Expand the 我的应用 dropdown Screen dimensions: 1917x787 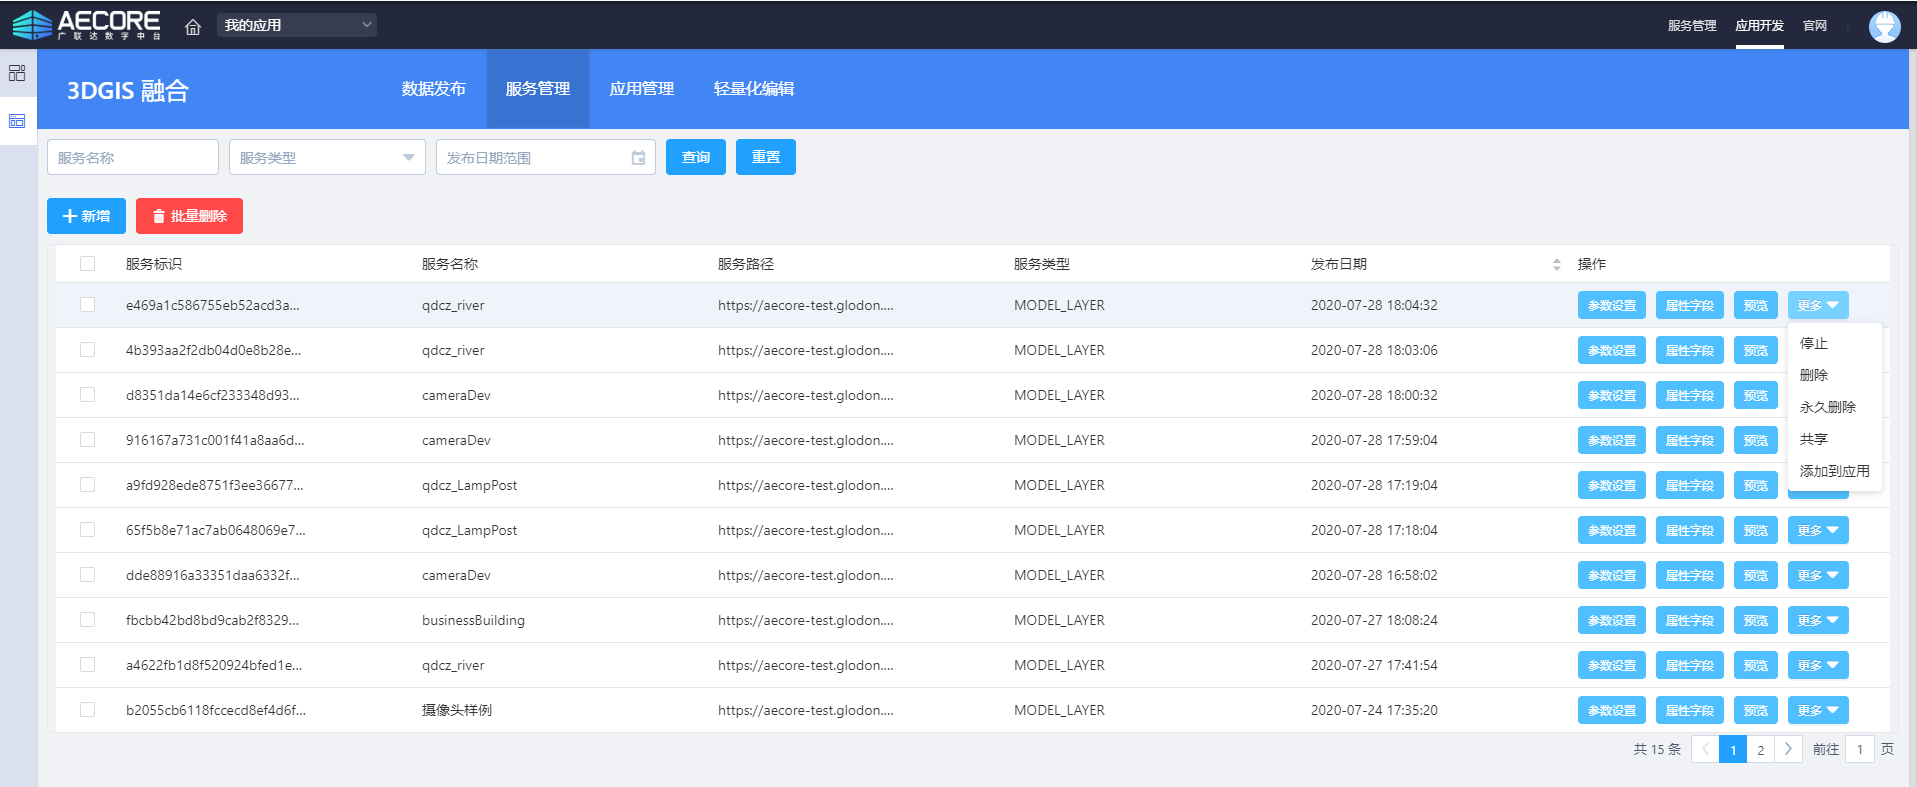click(296, 25)
